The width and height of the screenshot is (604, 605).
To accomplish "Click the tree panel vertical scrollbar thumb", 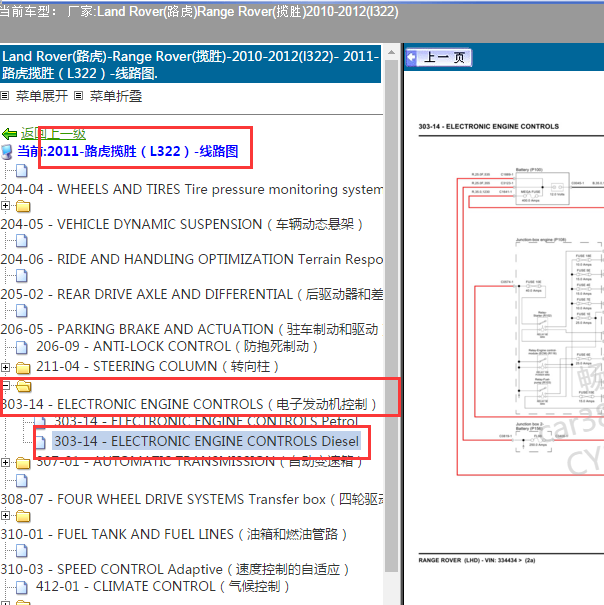I will coord(391,316).
